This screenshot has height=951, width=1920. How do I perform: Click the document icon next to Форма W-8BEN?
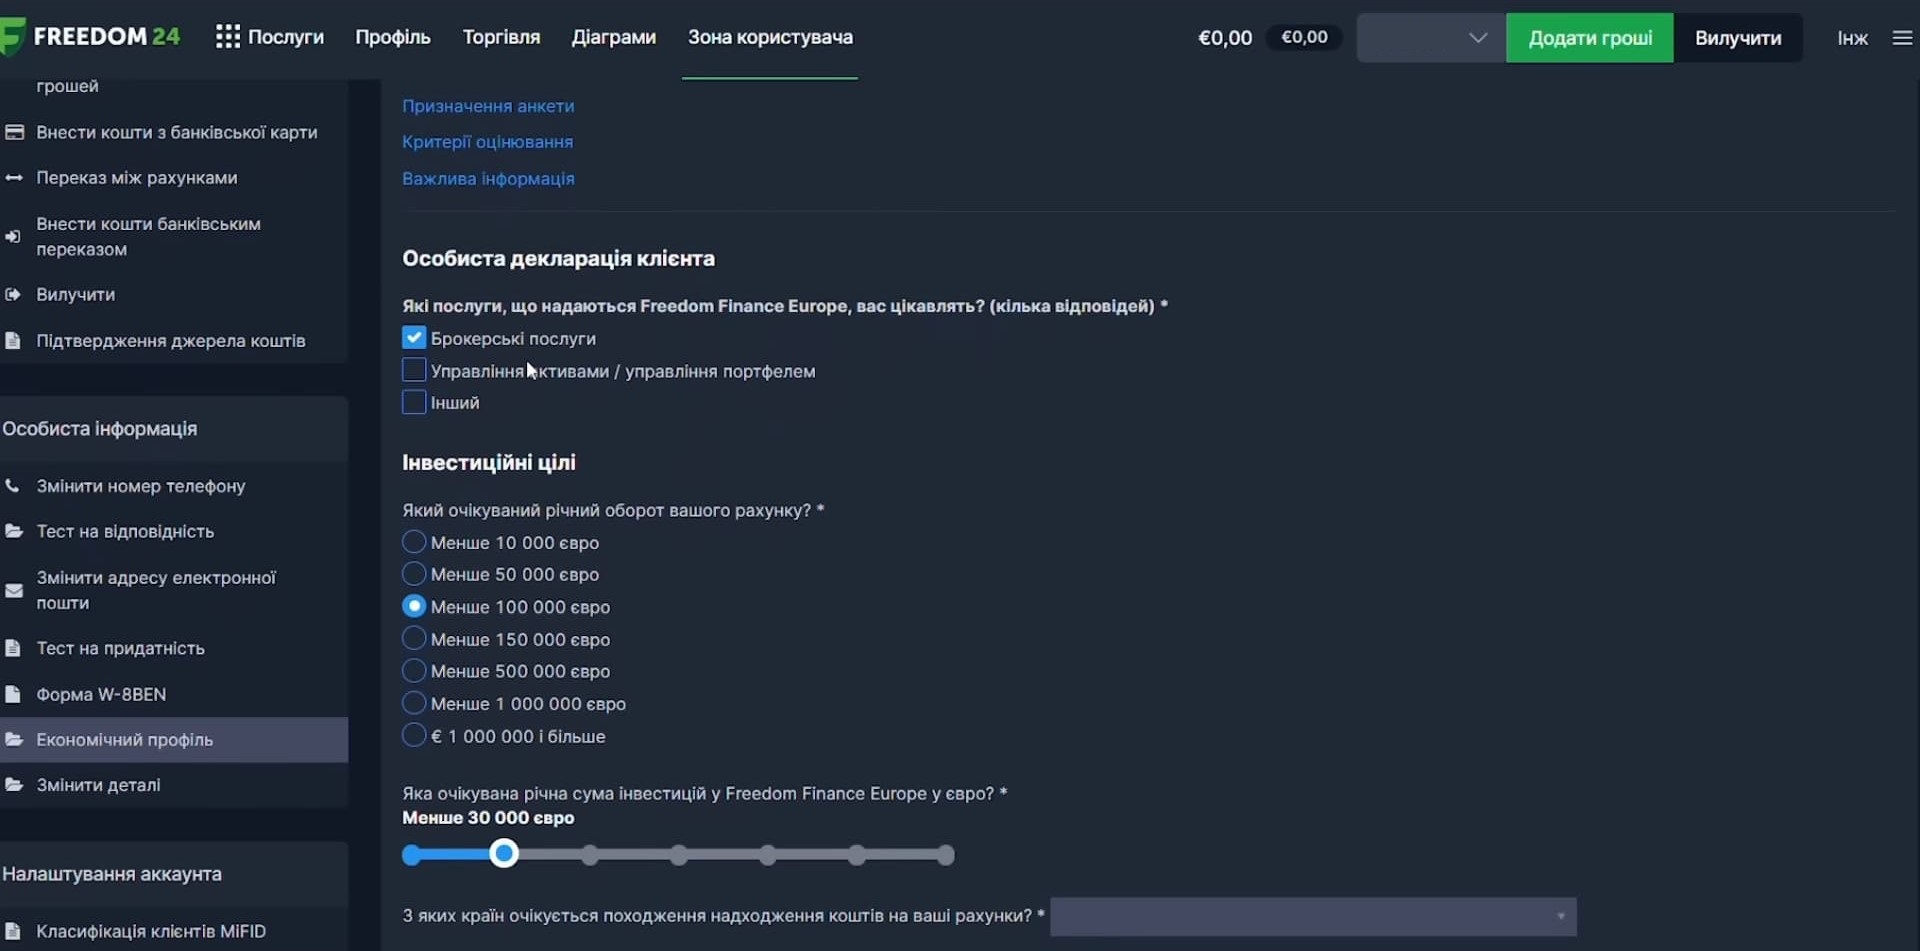click(13, 694)
